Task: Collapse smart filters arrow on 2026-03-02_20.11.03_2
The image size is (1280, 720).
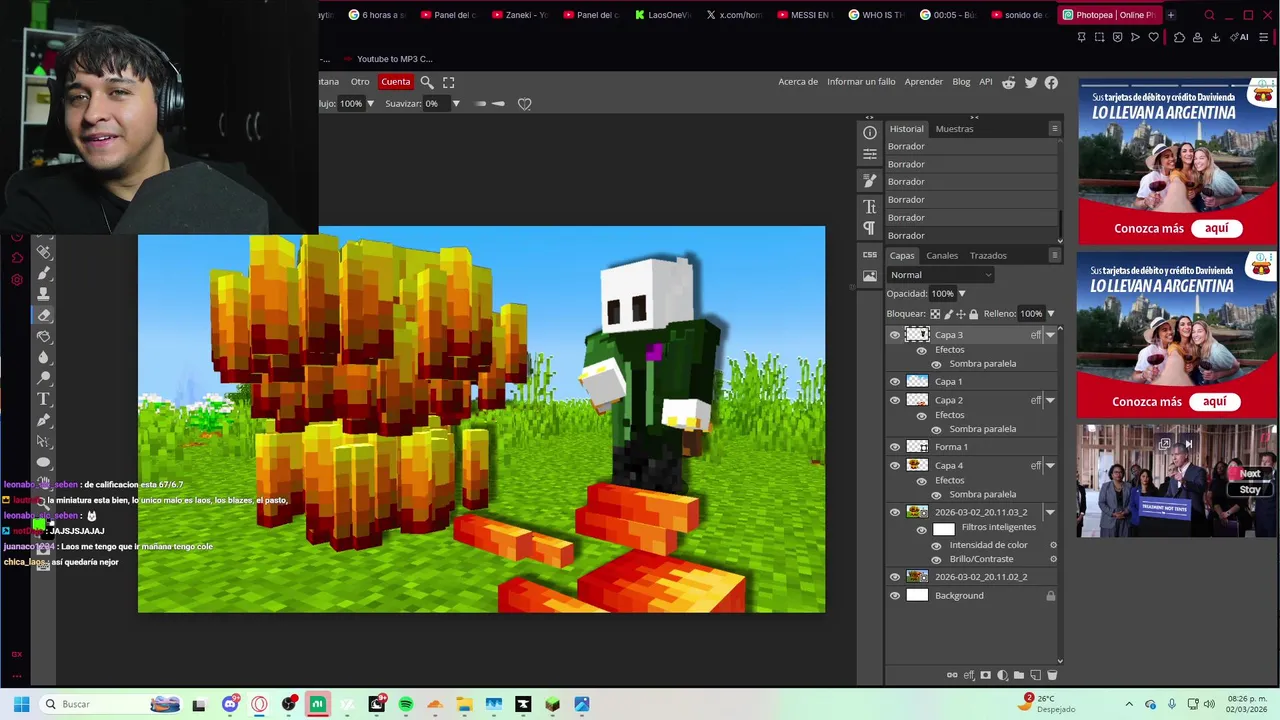Action: point(1050,512)
